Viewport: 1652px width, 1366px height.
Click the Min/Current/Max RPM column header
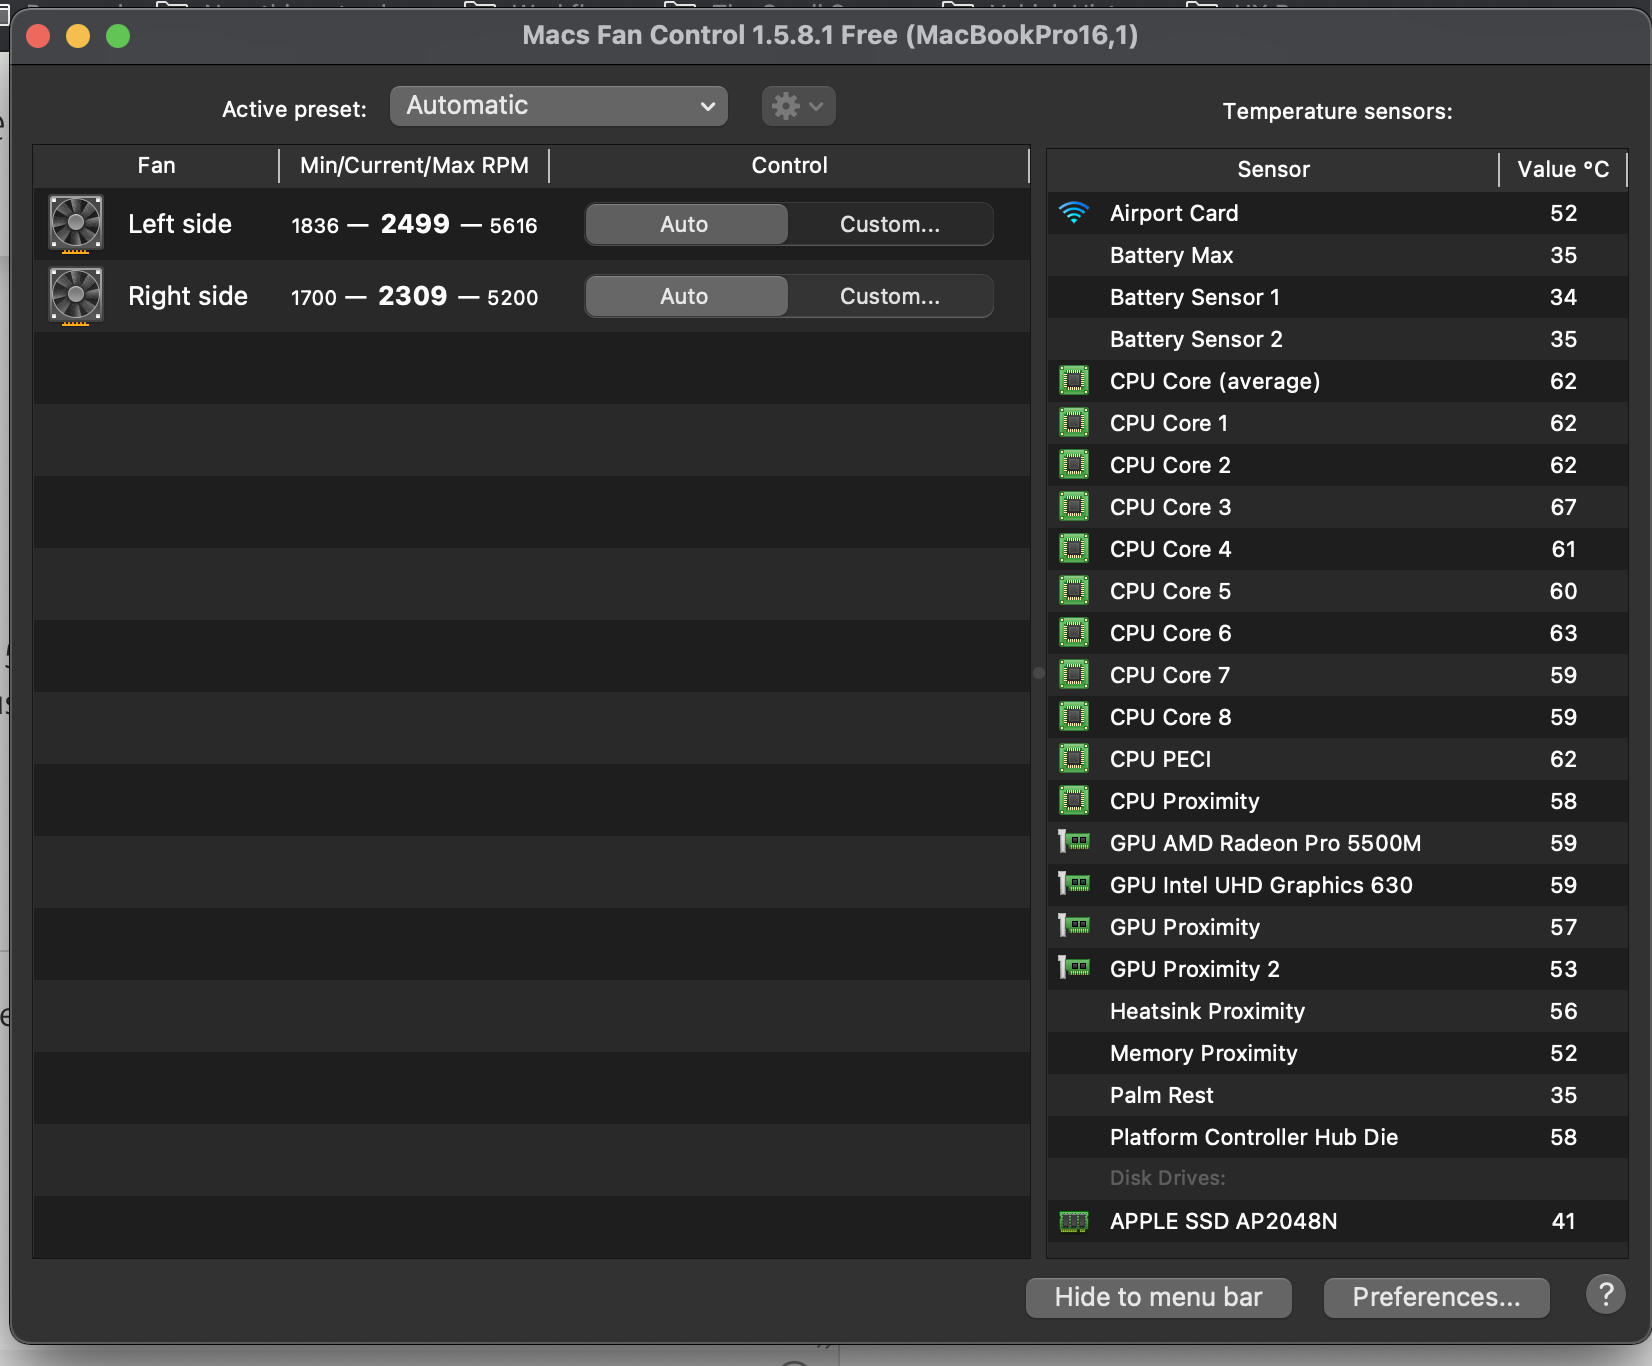pyautogui.click(x=414, y=166)
